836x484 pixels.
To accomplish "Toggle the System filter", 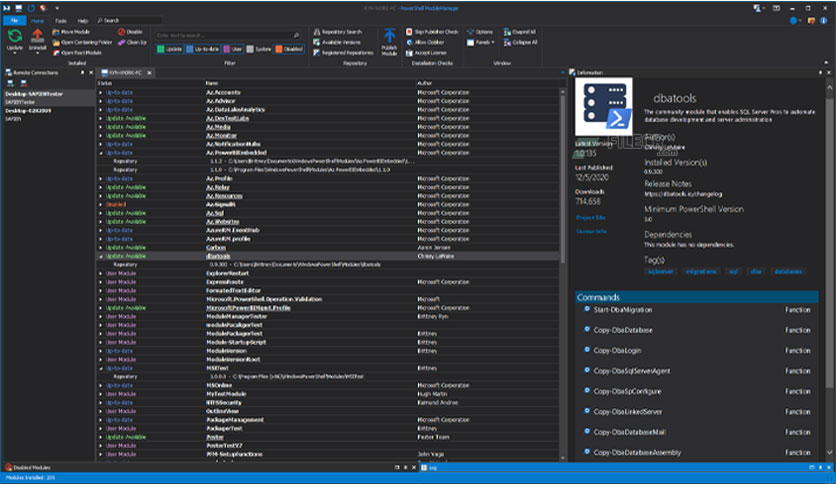I will pyautogui.click(x=259, y=49).
